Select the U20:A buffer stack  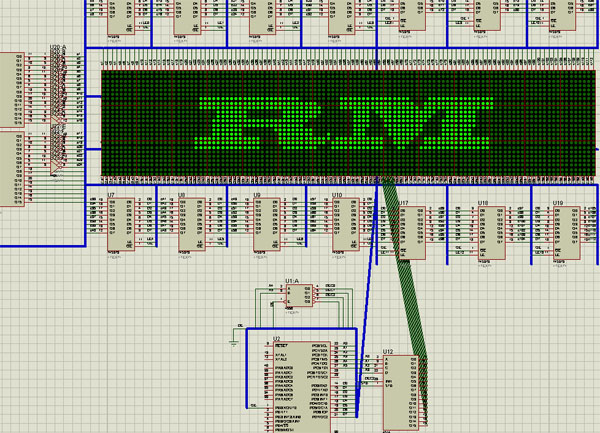coord(56,113)
